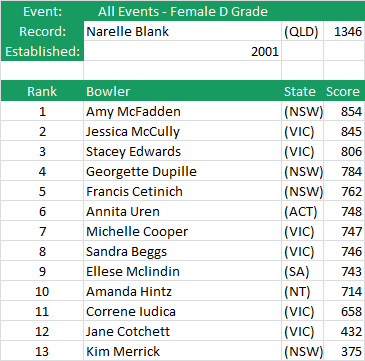Viewport: 365px width, 361px height.
Task: Click the 'Event:' label cell
Action: point(42,11)
